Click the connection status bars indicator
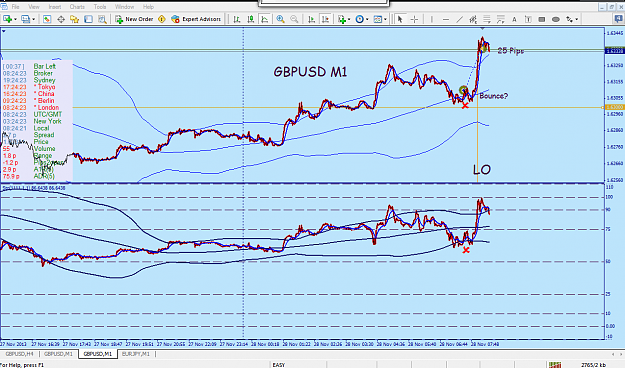Screen dimensions: 625x368 coord(555,364)
